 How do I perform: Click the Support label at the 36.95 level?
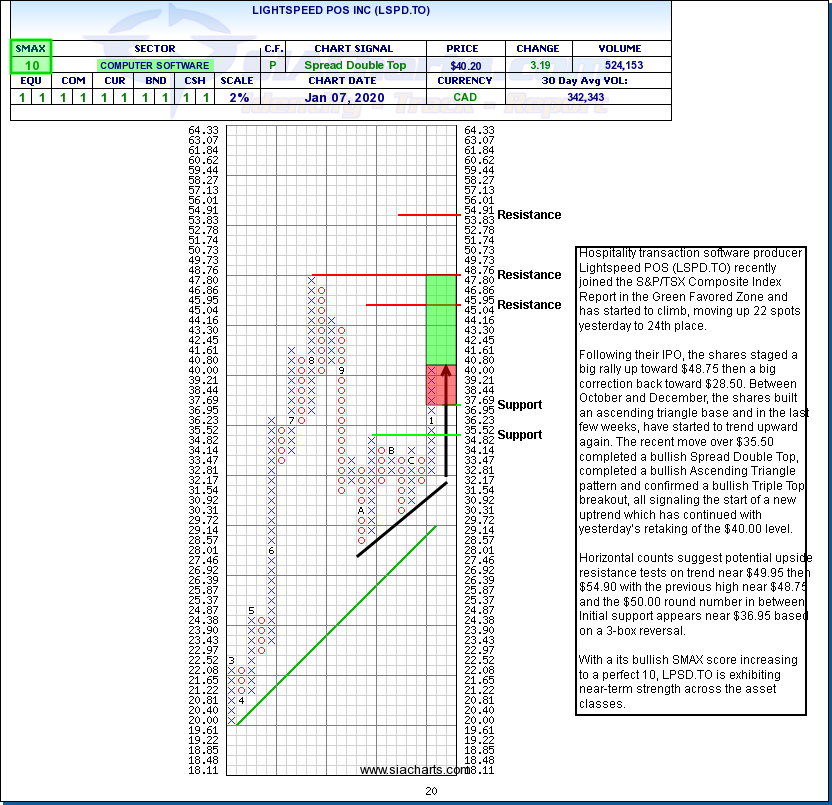point(520,405)
